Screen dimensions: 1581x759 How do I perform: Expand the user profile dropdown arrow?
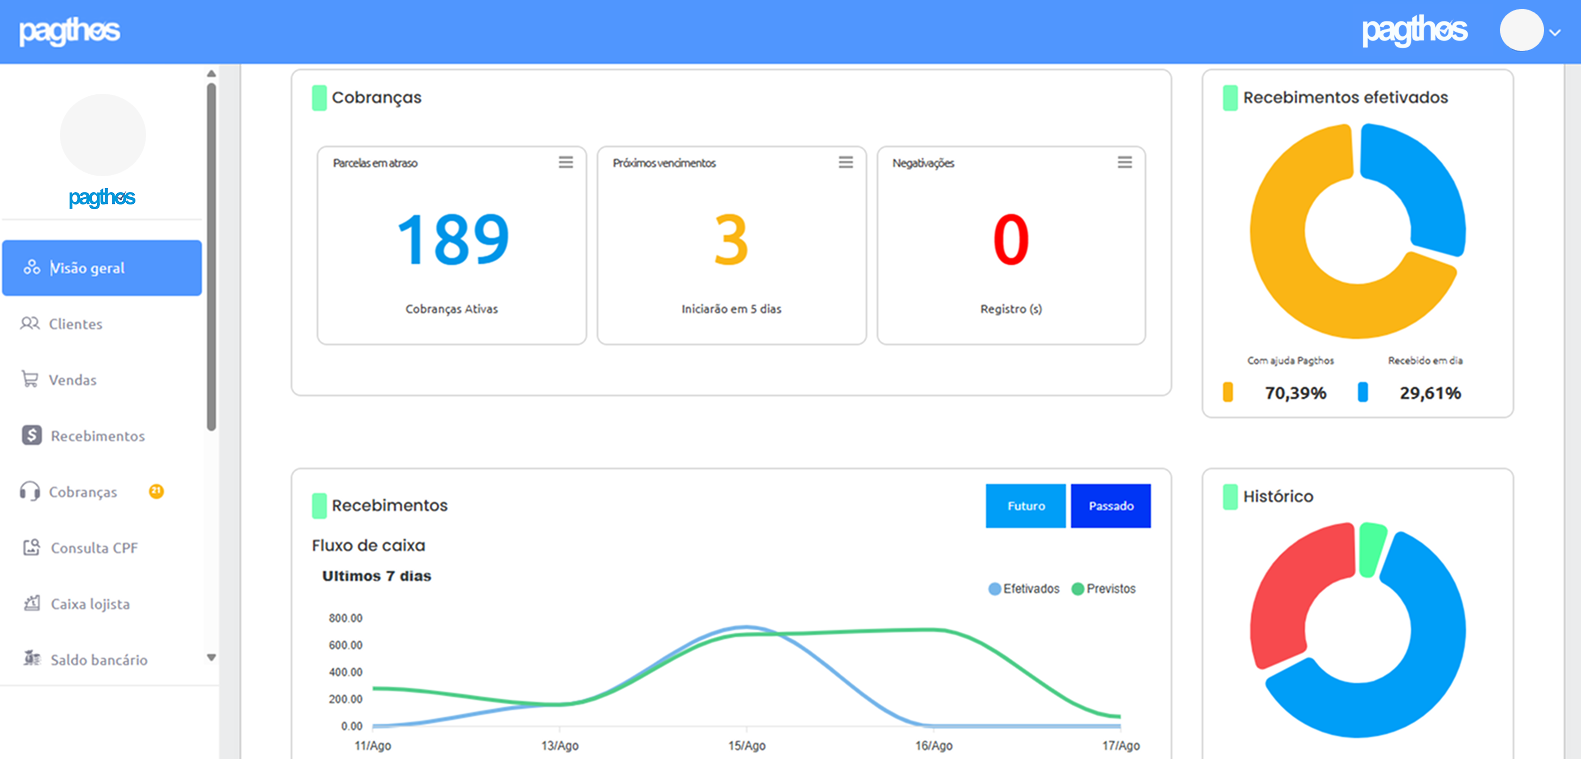click(x=1555, y=32)
